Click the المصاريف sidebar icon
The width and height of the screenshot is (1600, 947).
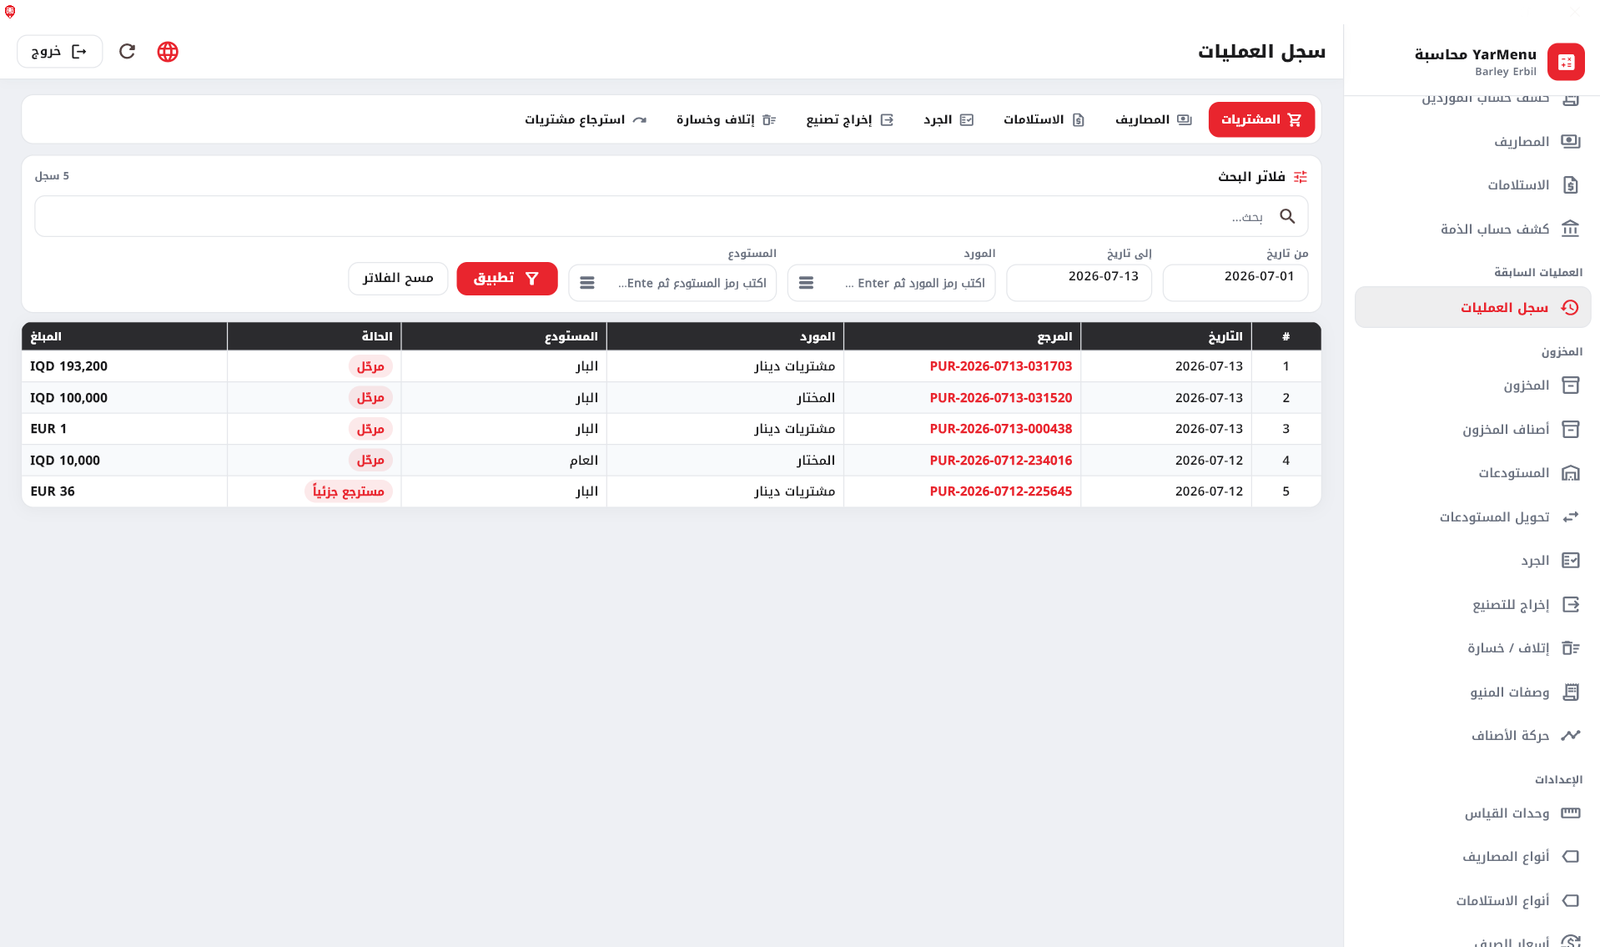[x=1571, y=141]
